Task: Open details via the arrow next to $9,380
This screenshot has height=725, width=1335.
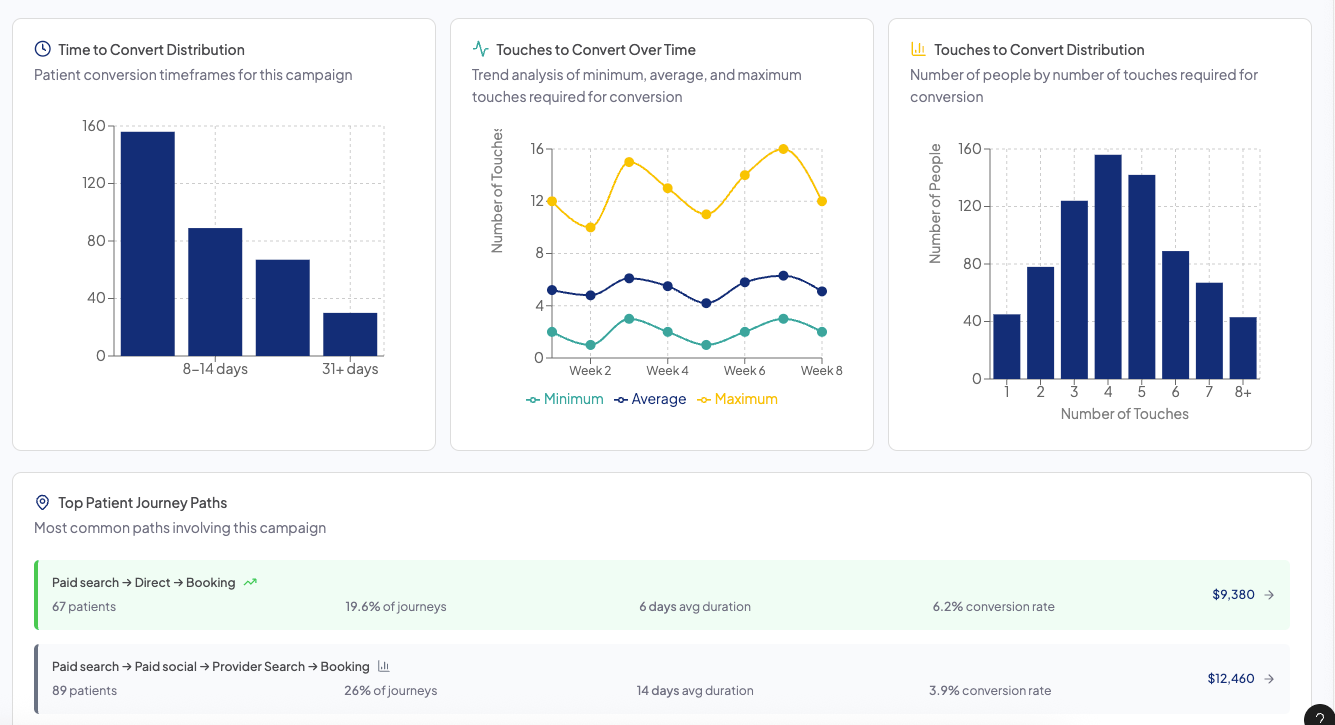Action: click(1269, 594)
